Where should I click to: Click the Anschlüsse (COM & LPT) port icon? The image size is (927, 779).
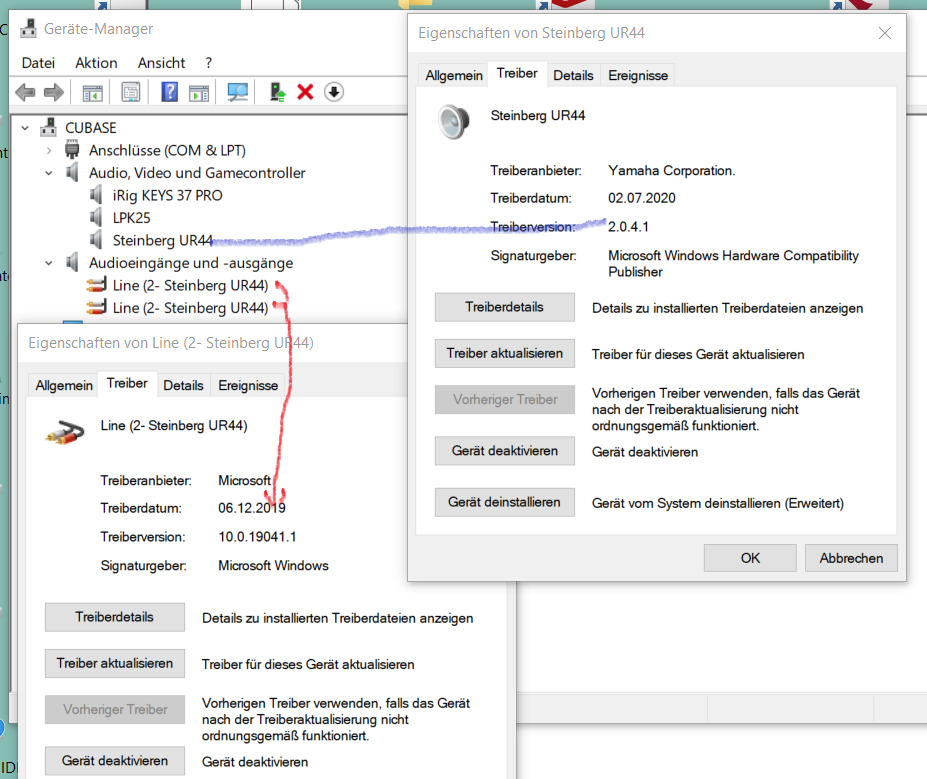[x=72, y=150]
